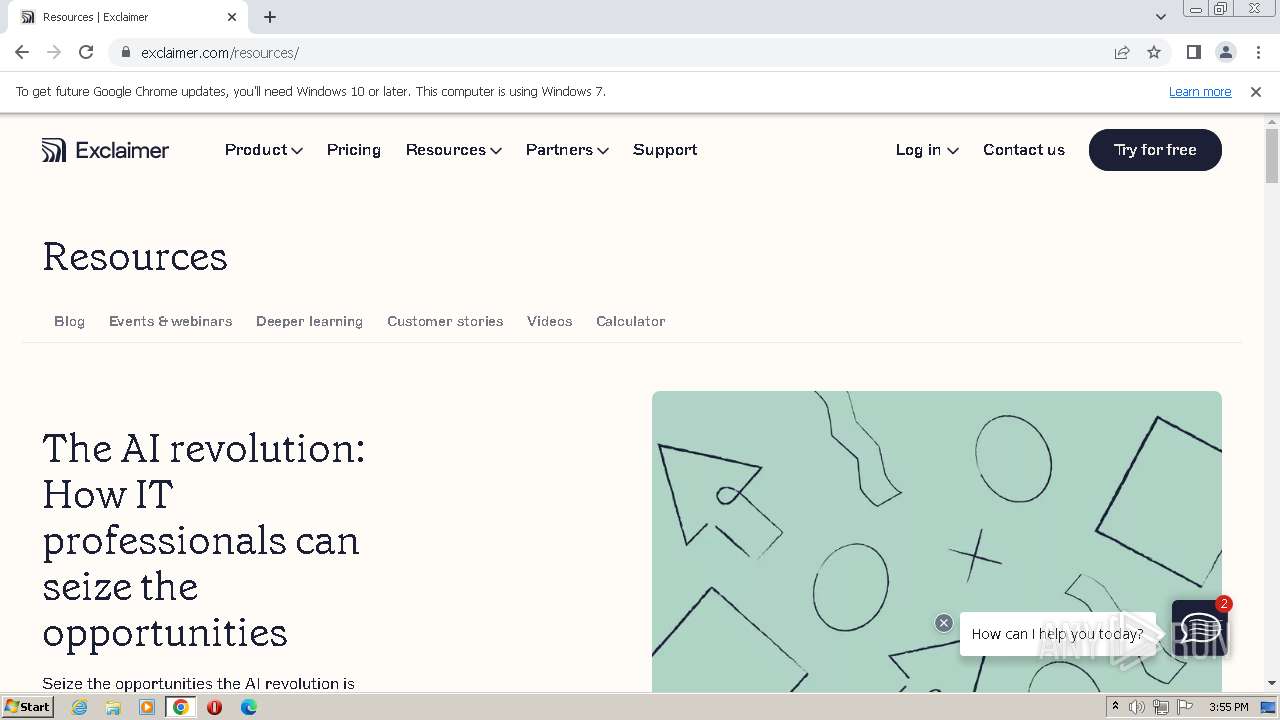Open the Windows Start menu
Viewport: 1280px width, 720px height.
pyautogui.click(x=27, y=707)
